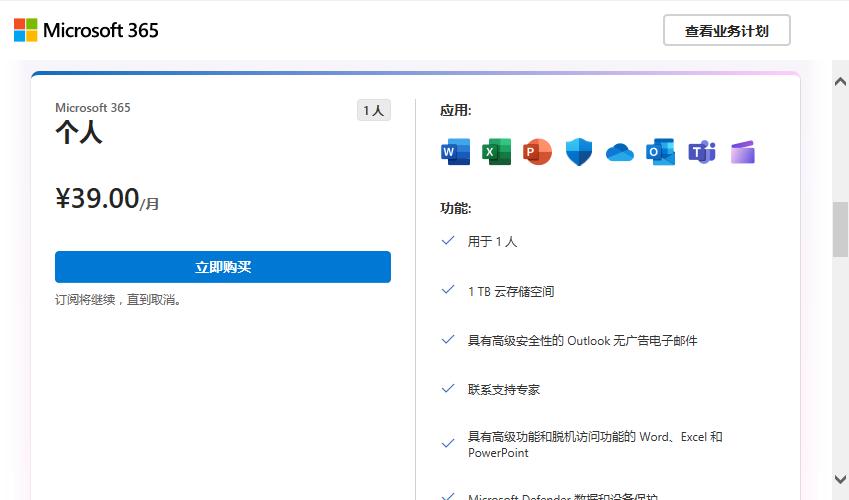Click the checkmark beside Outlook 无广告电子邮件

tap(448, 340)
